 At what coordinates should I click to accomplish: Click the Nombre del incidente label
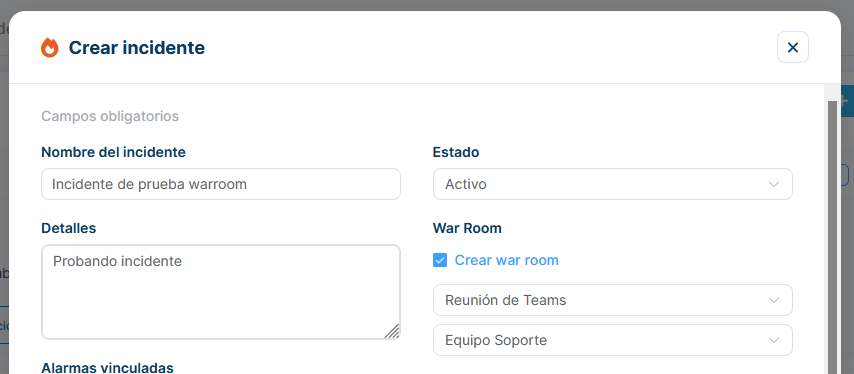pyautogui.click(x=113, y=152)
